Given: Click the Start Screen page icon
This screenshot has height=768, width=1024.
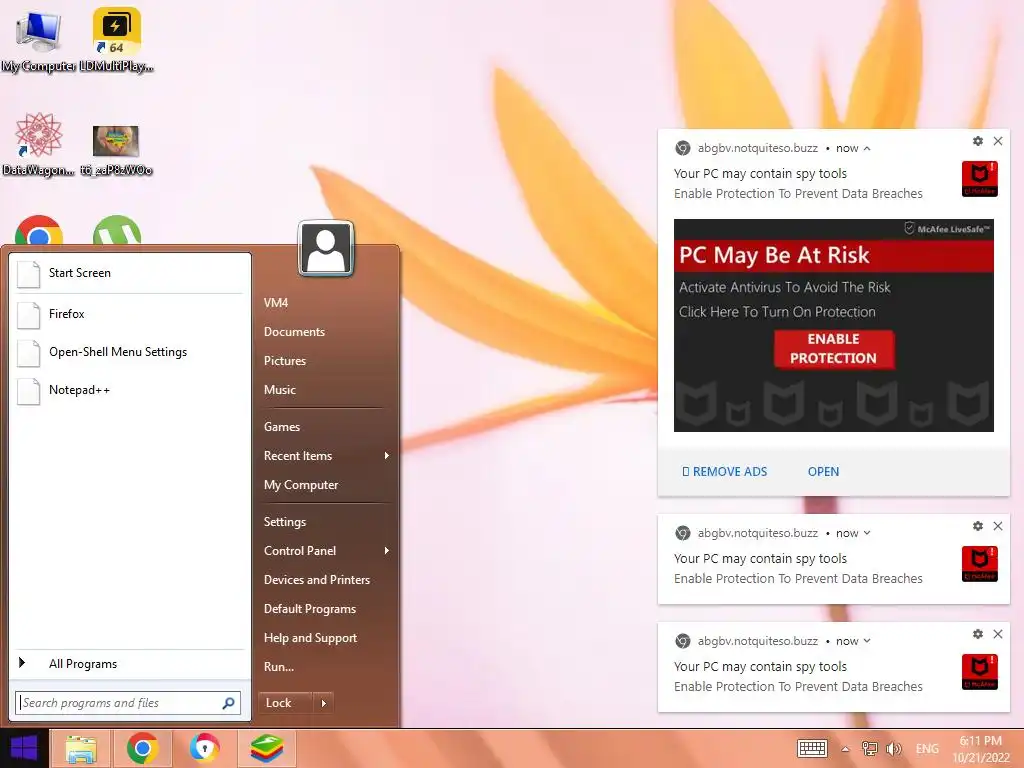Looking at the screenshot, I should click(x=29, y=274).
